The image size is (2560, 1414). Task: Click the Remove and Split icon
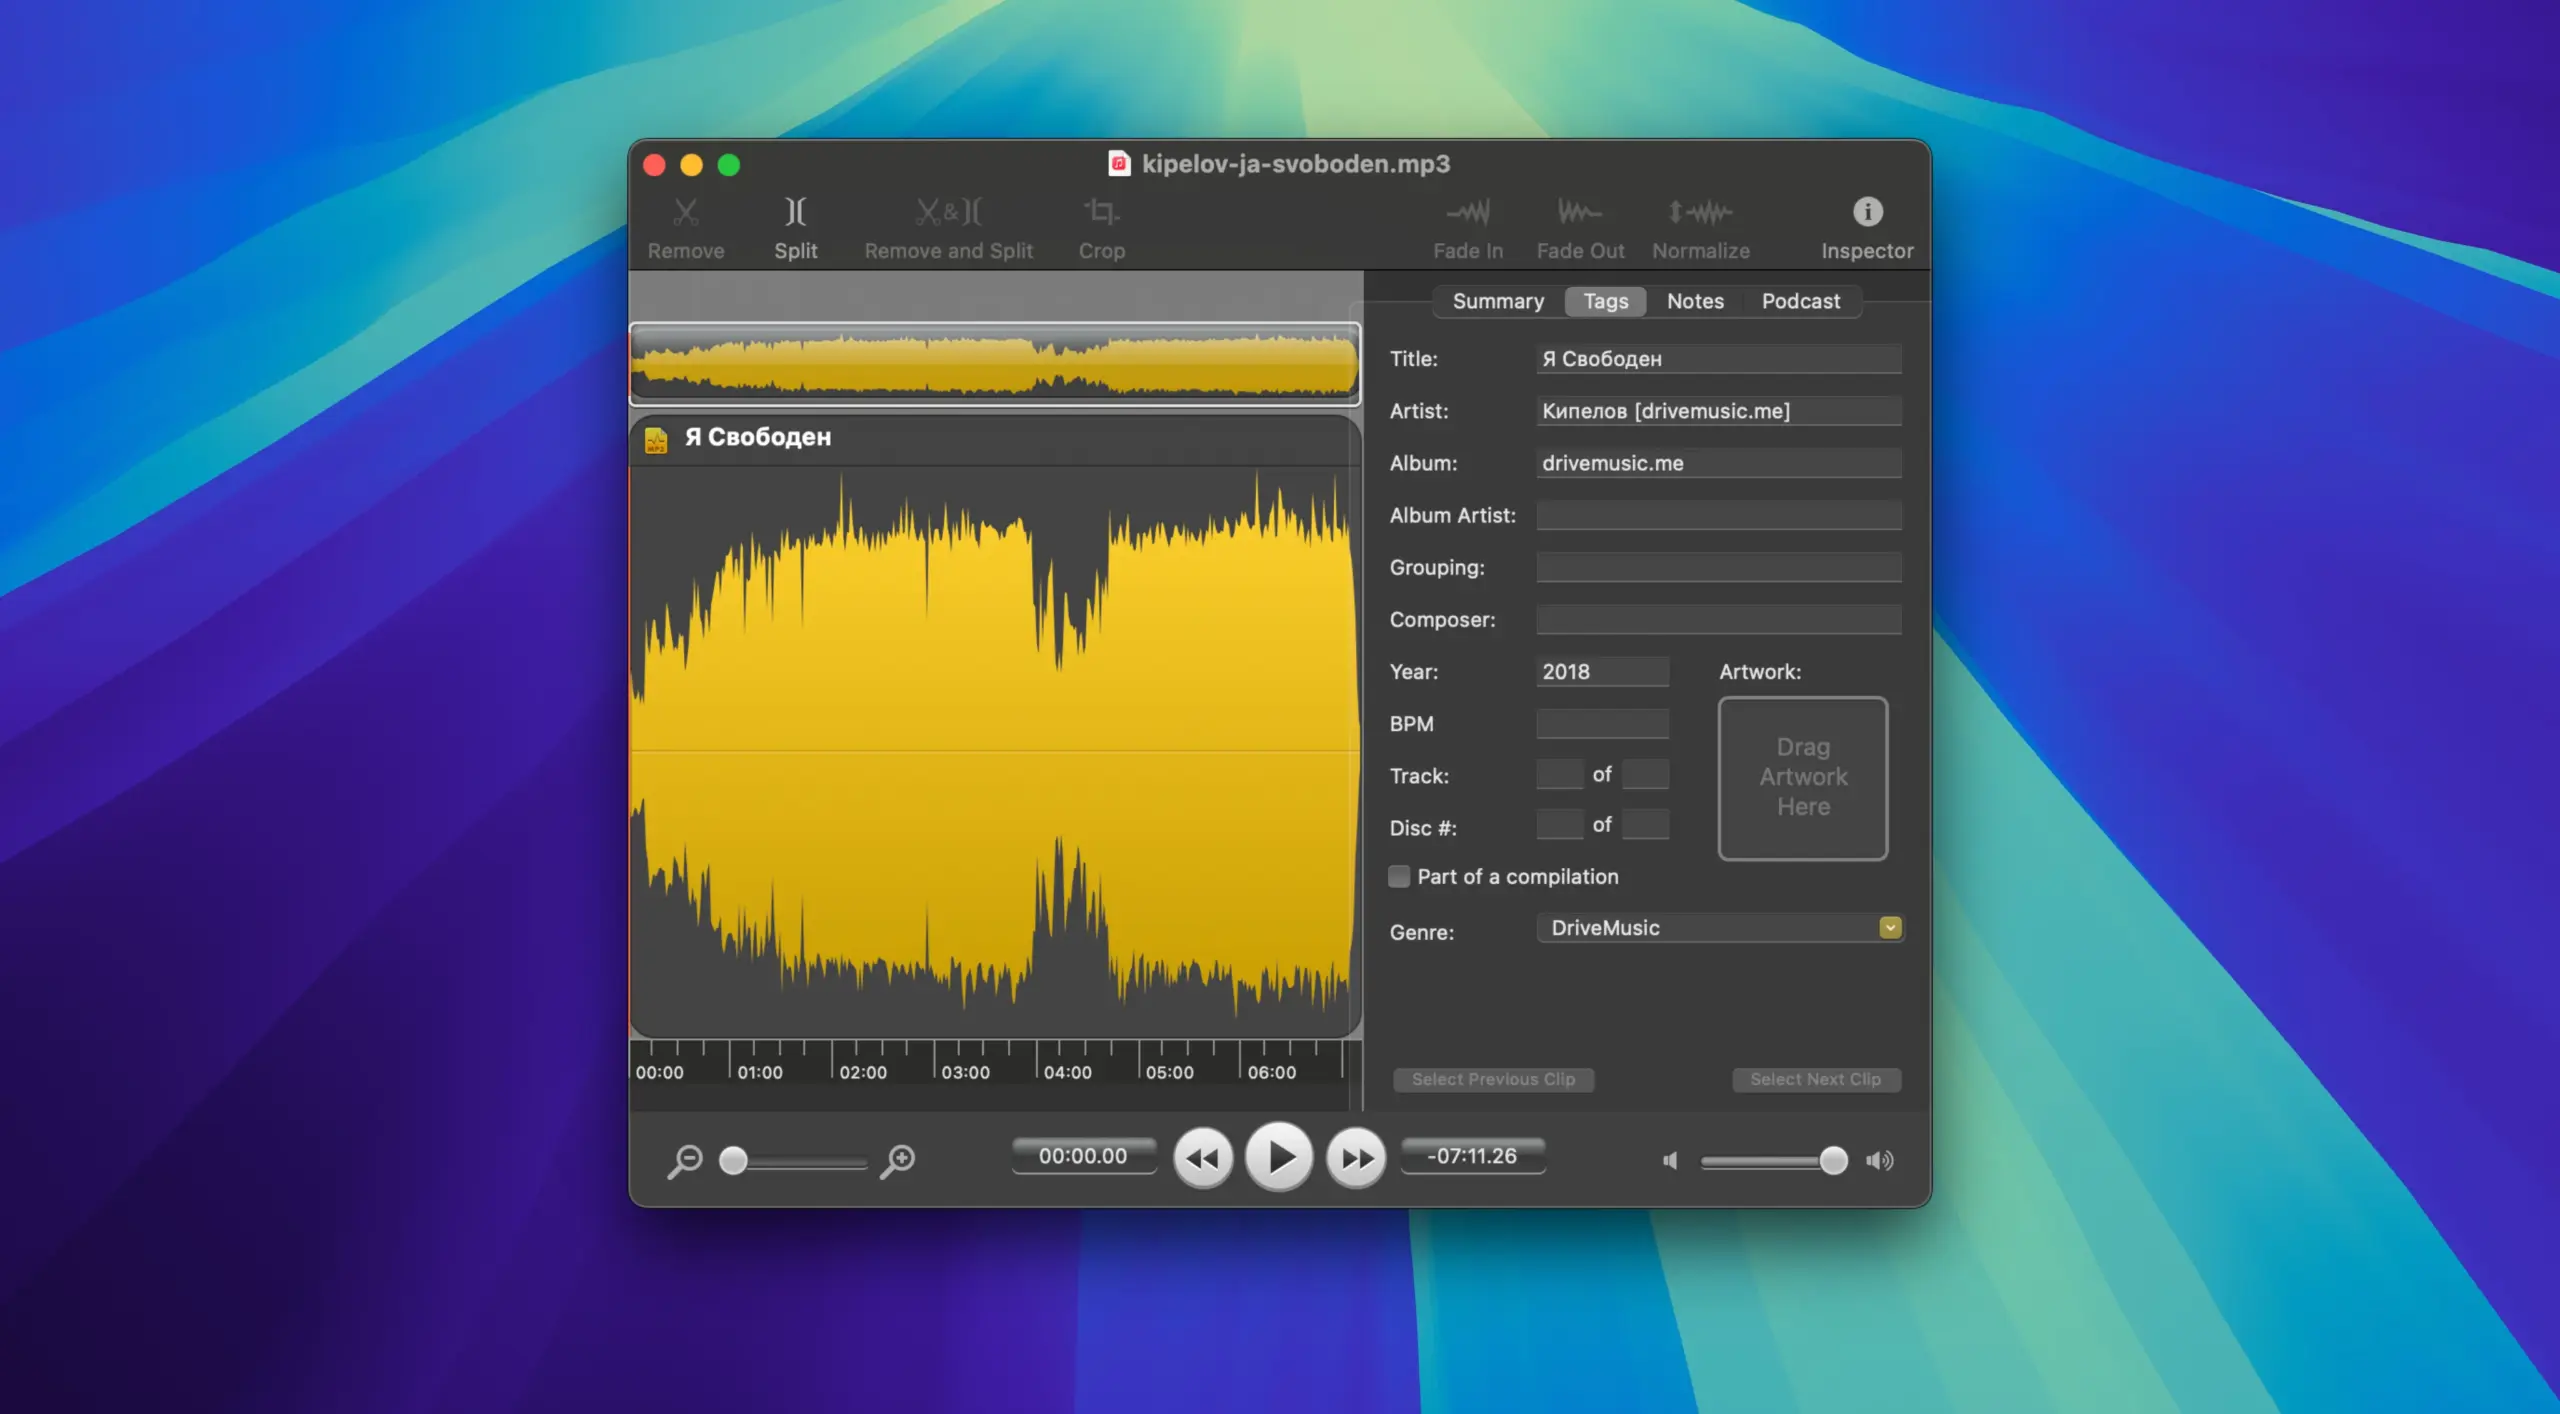click(948, 212)
